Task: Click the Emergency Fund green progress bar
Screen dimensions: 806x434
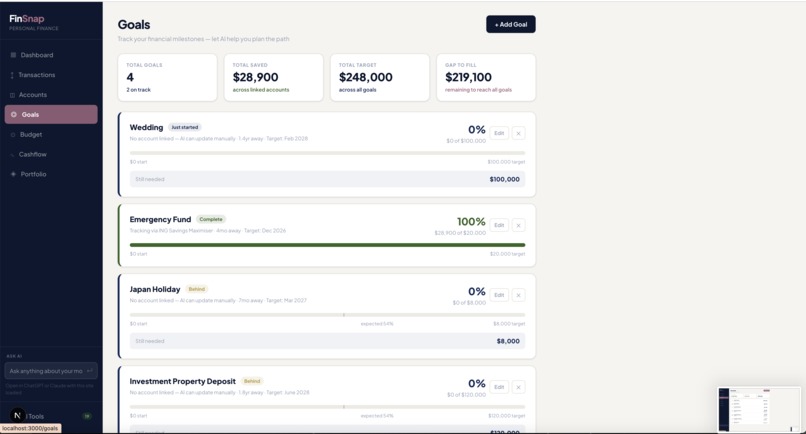Action: pyautogui.click(x=327, y=245)
